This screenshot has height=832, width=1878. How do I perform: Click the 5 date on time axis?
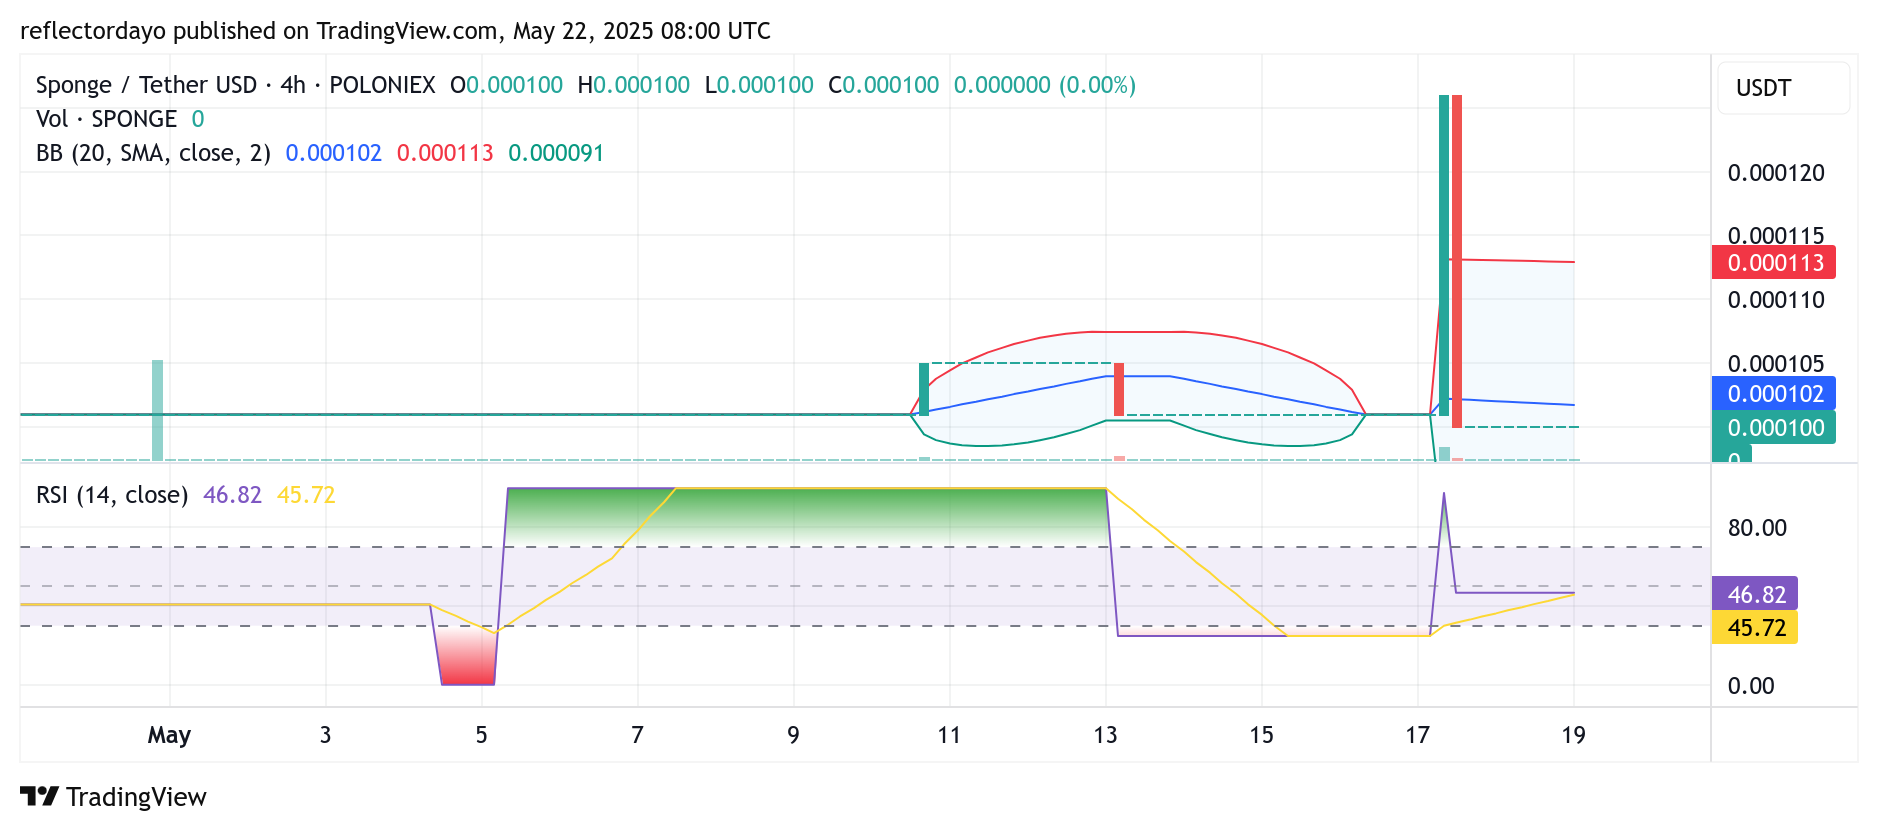(x=481, y=735)
